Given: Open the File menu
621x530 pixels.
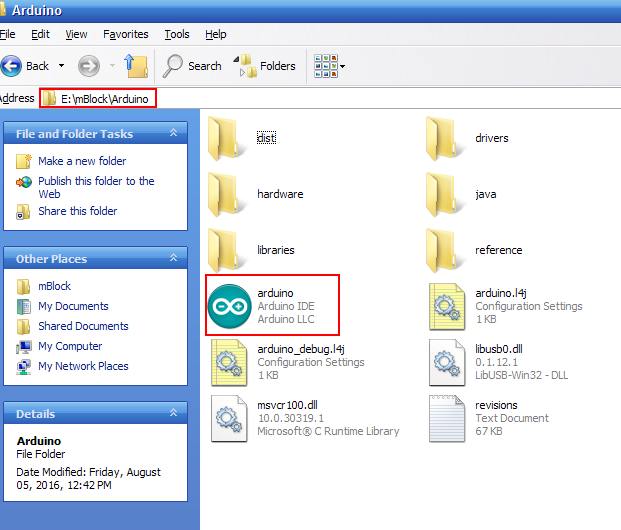Looking at the screenshot, I should coord(8,34).
